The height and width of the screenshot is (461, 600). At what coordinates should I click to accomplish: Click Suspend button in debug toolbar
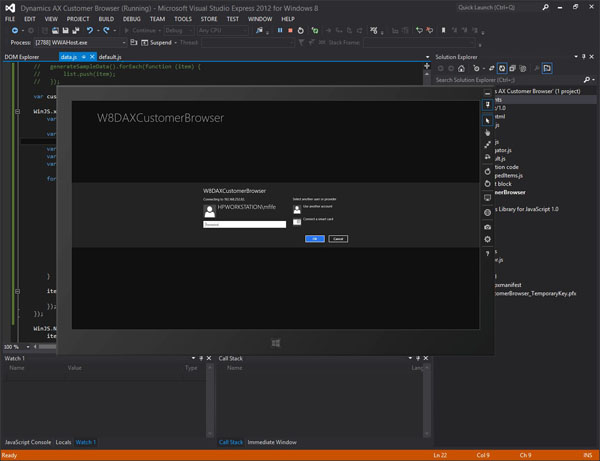pos(157,42)
